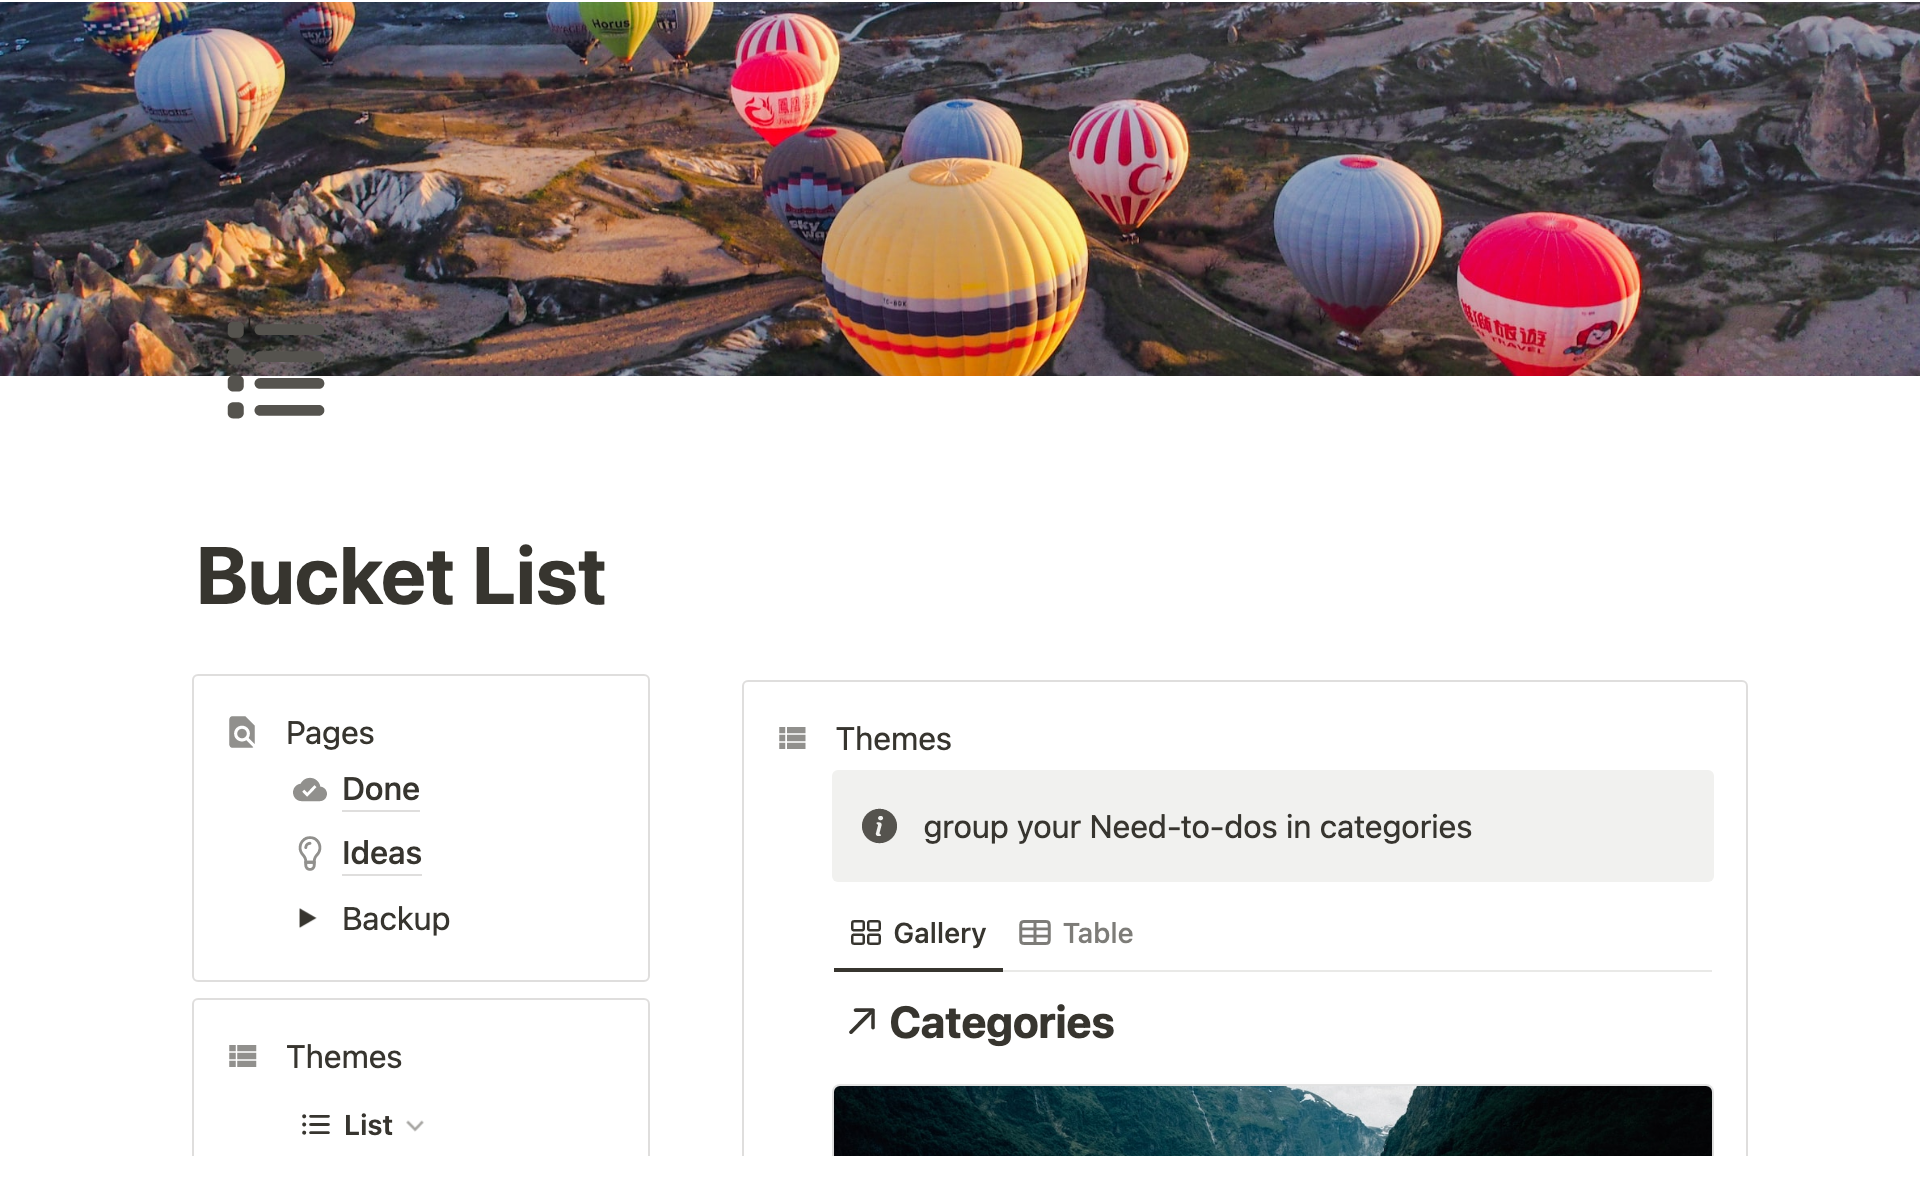This screenshot has width=1920, height=1200.
Task: Open the mountain gallery card thumbnail
Action: [x=1272, y=1120]
